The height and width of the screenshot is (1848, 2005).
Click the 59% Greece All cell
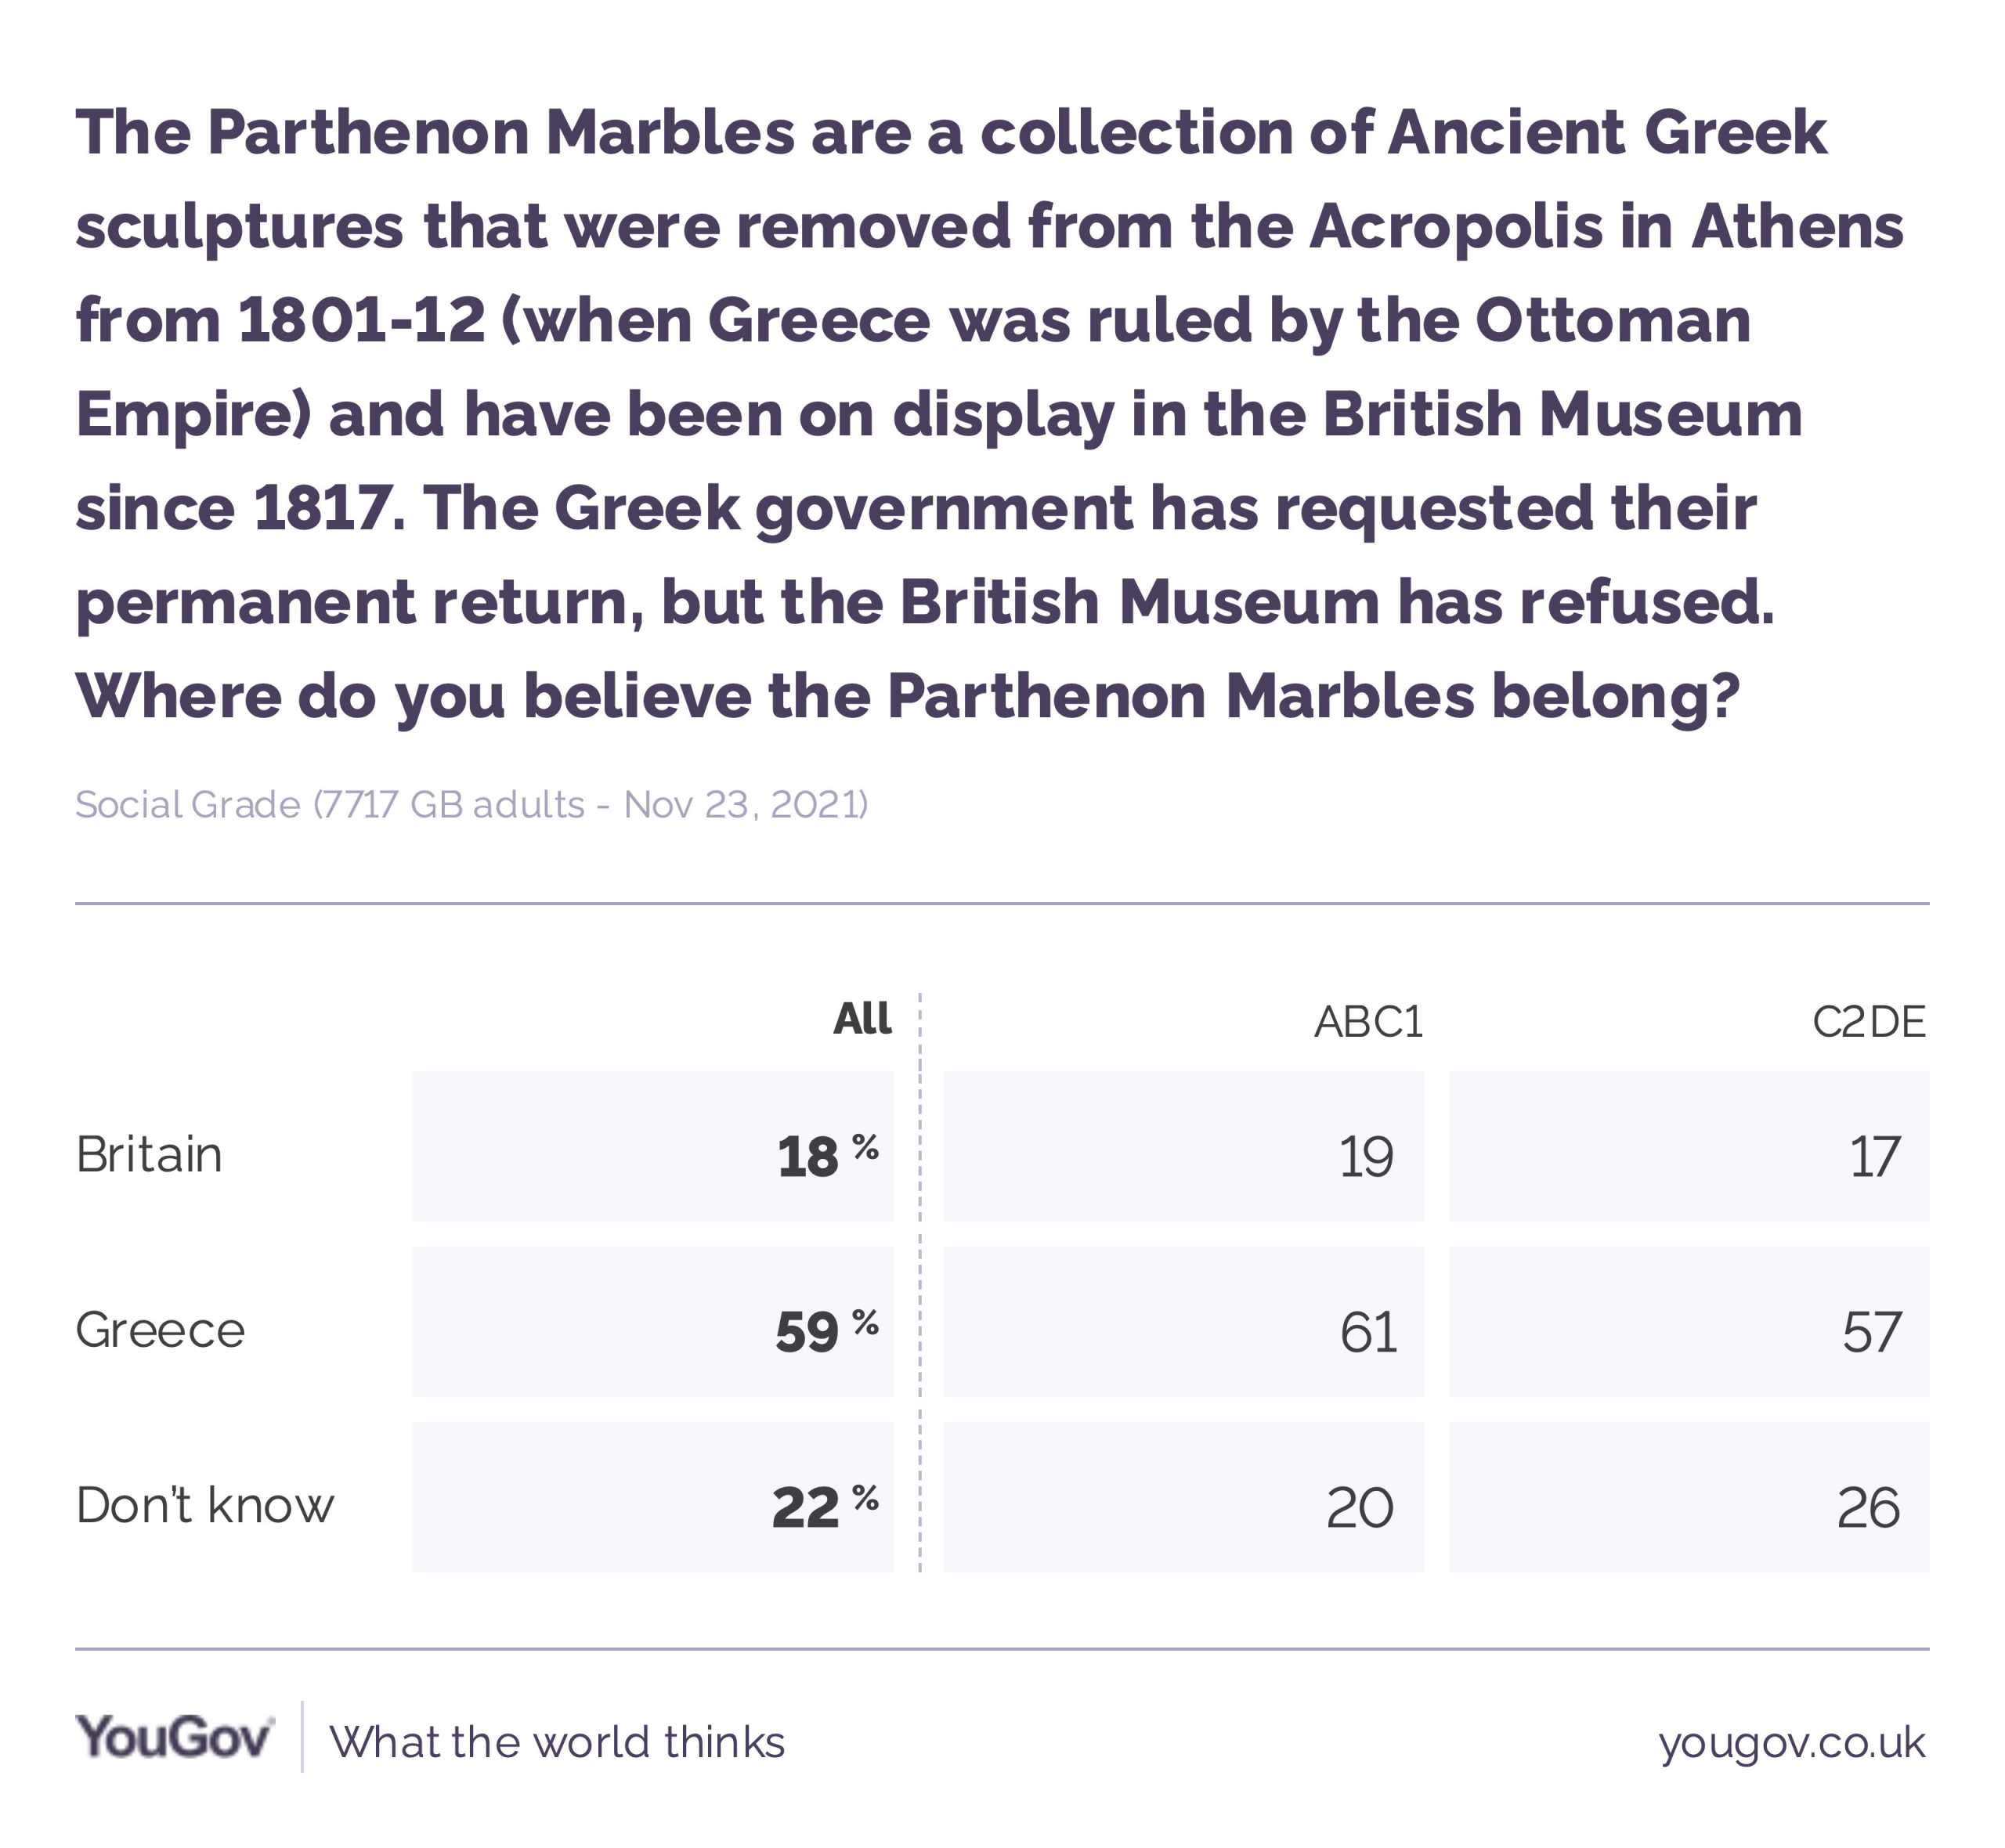pyautogui.click(x=653, y=1321)
